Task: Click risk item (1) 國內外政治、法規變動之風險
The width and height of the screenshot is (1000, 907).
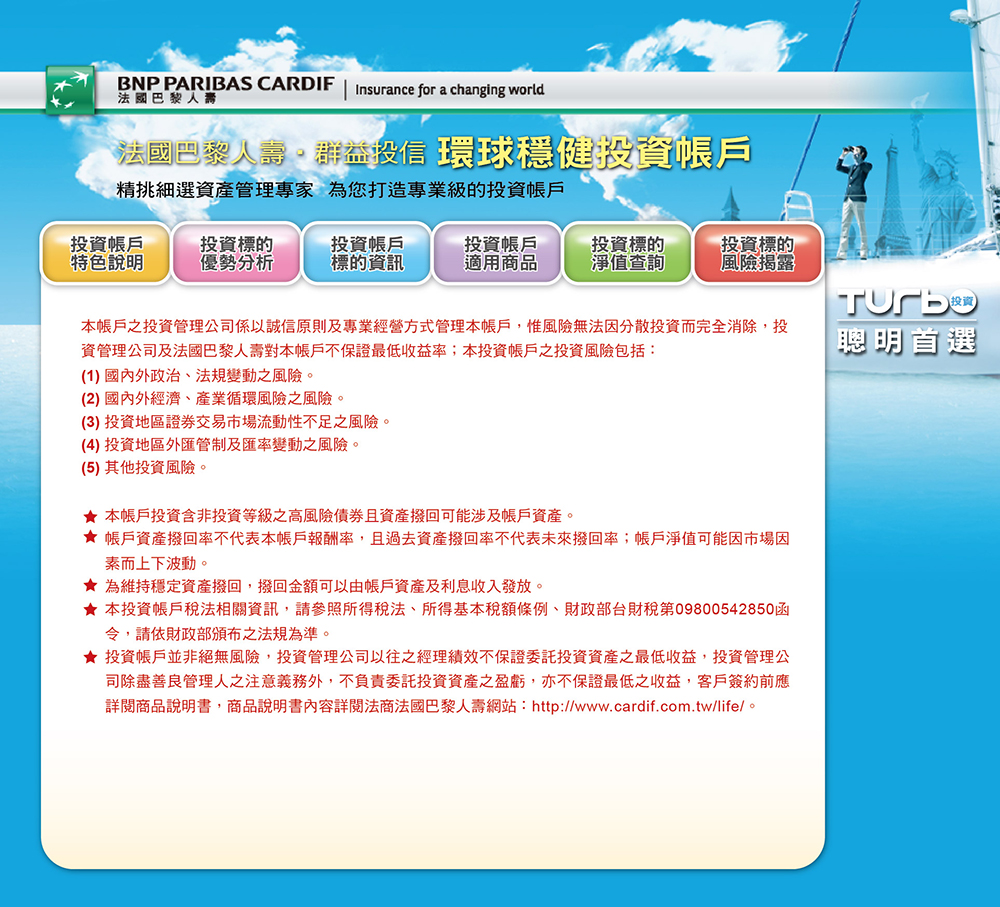Action: (198, 376)
